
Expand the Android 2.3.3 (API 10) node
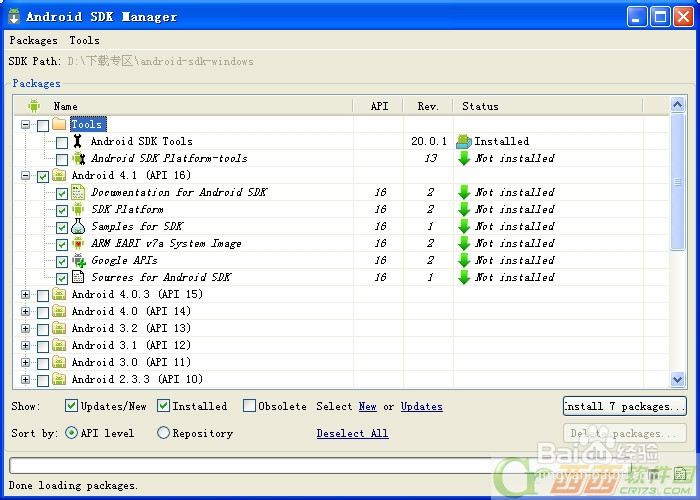[25, 379]
